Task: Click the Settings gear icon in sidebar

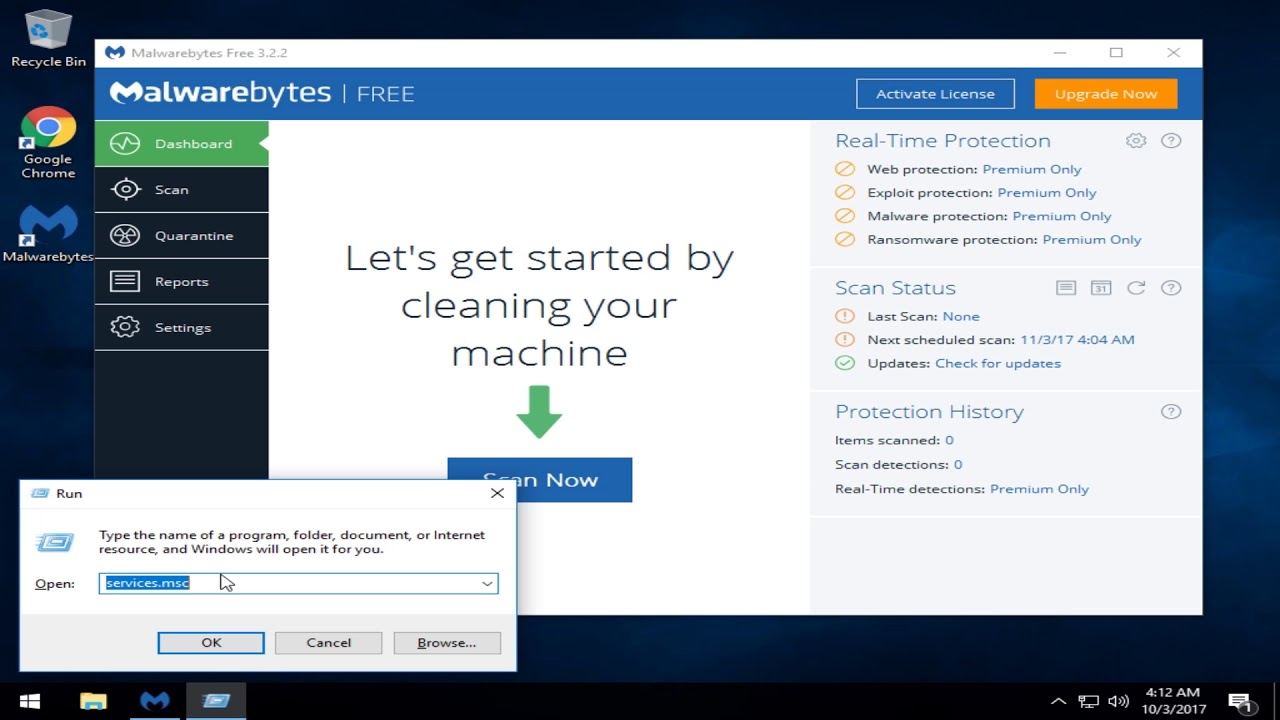Action: (x=125, y=327)
